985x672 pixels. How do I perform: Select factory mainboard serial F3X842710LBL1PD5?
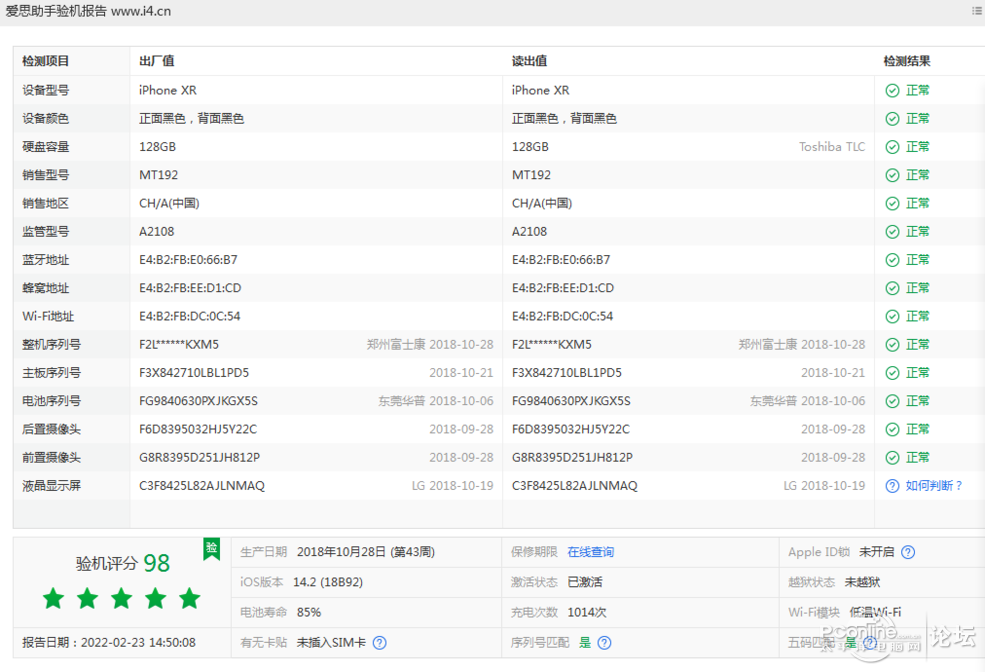(194, 373)
